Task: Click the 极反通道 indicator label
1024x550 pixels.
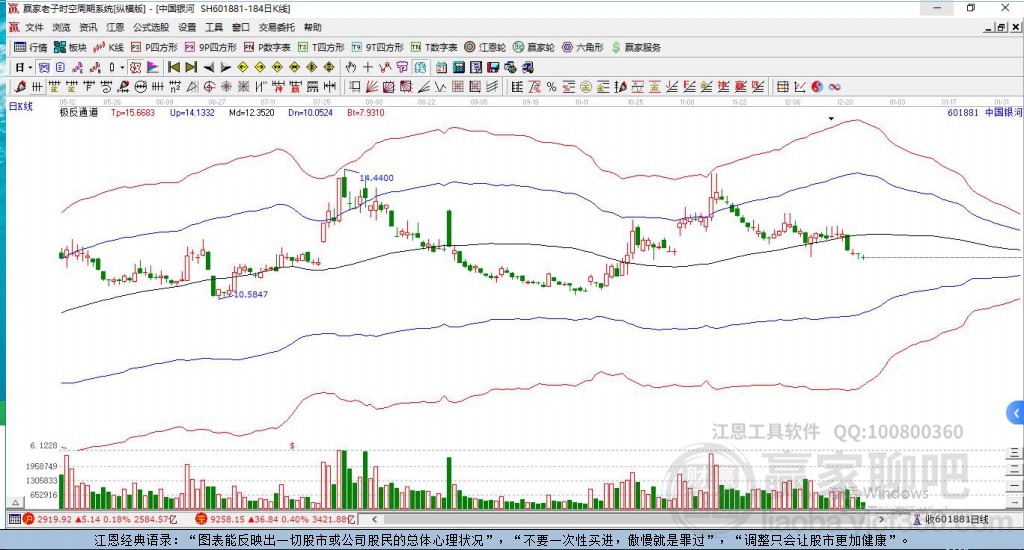Action: [x=79, y=112]
